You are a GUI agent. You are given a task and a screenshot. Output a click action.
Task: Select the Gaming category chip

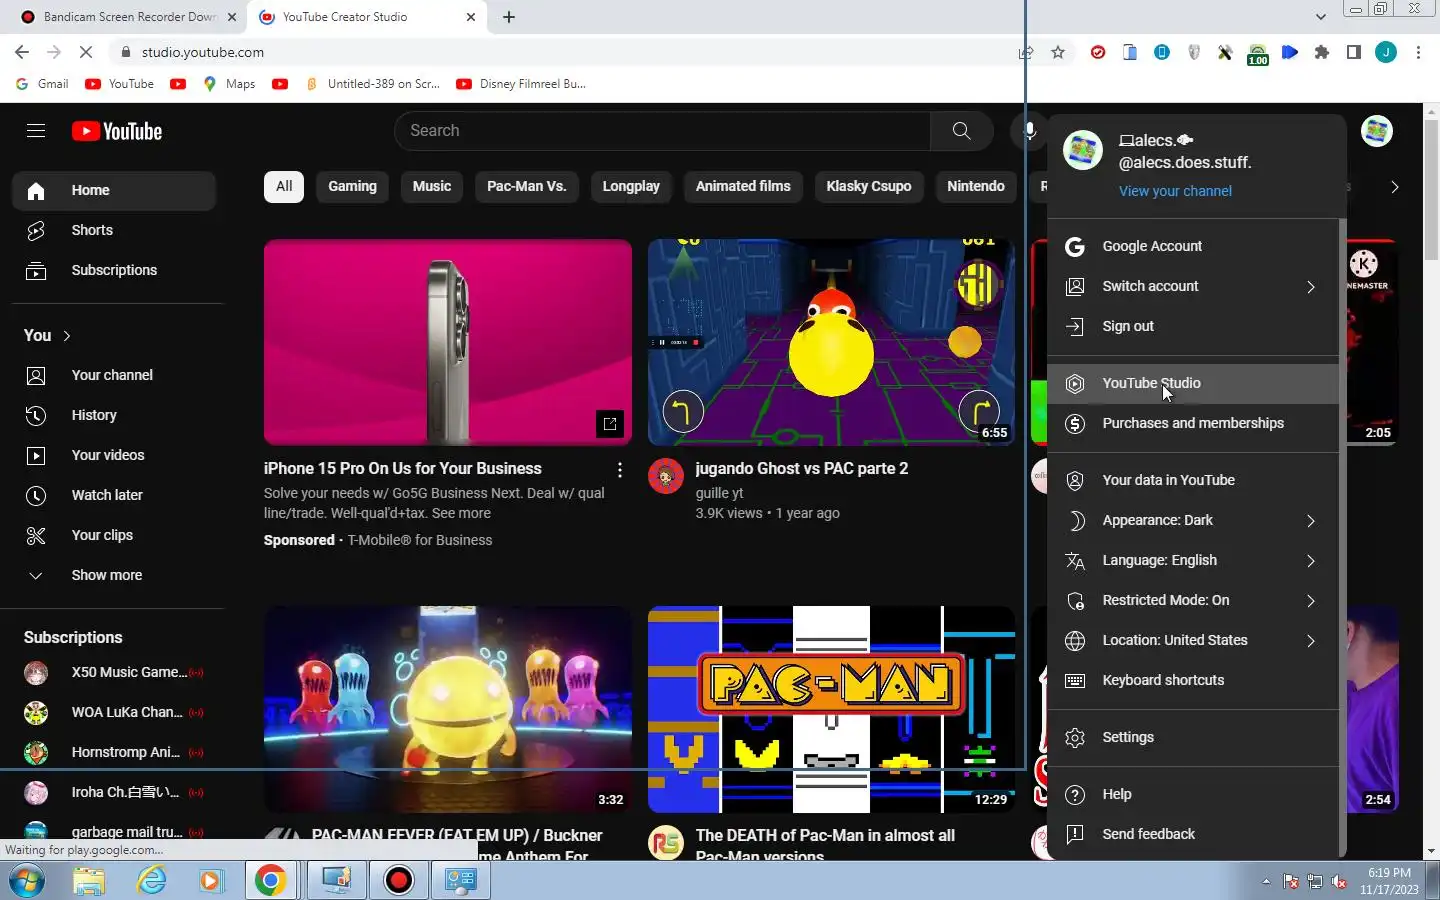[352, 187]
